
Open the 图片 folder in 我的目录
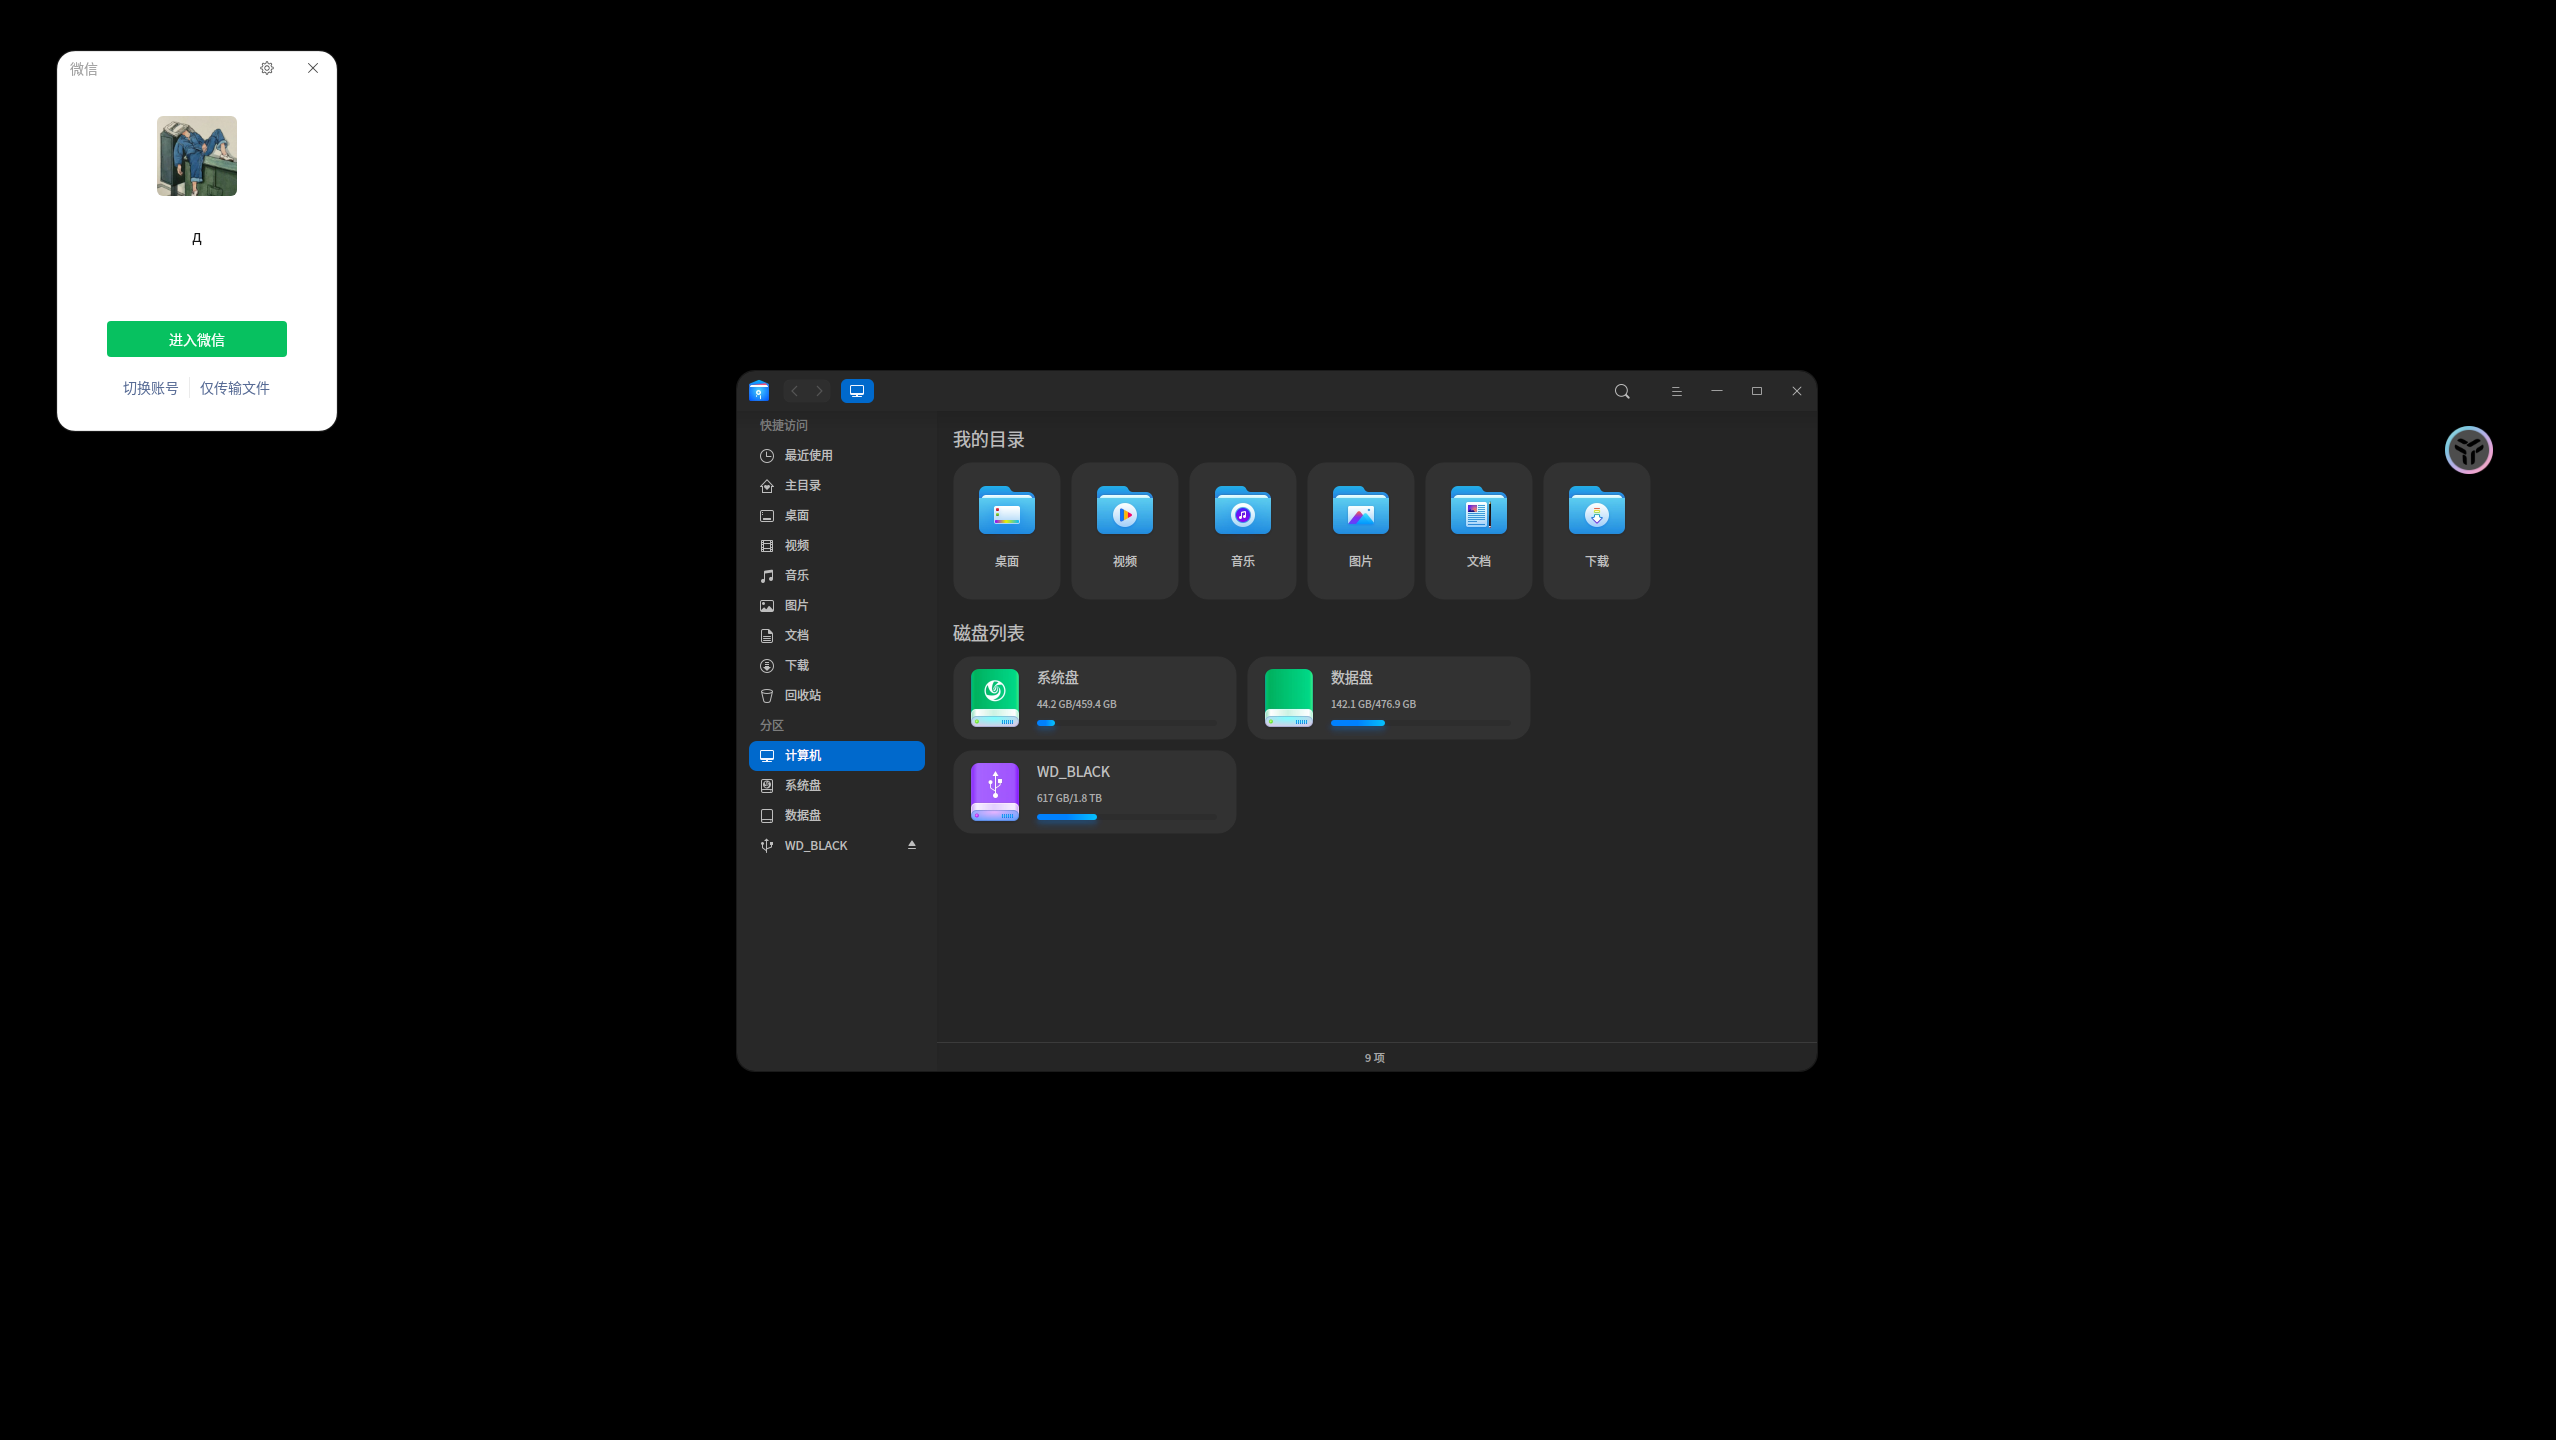pyautogui.click(x=1361, y=530)
